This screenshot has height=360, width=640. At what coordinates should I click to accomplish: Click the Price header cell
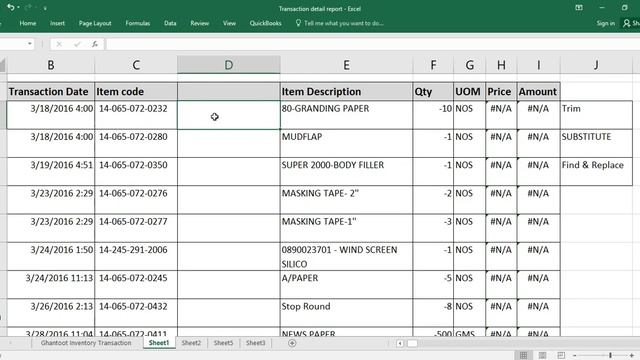point(501,91)
